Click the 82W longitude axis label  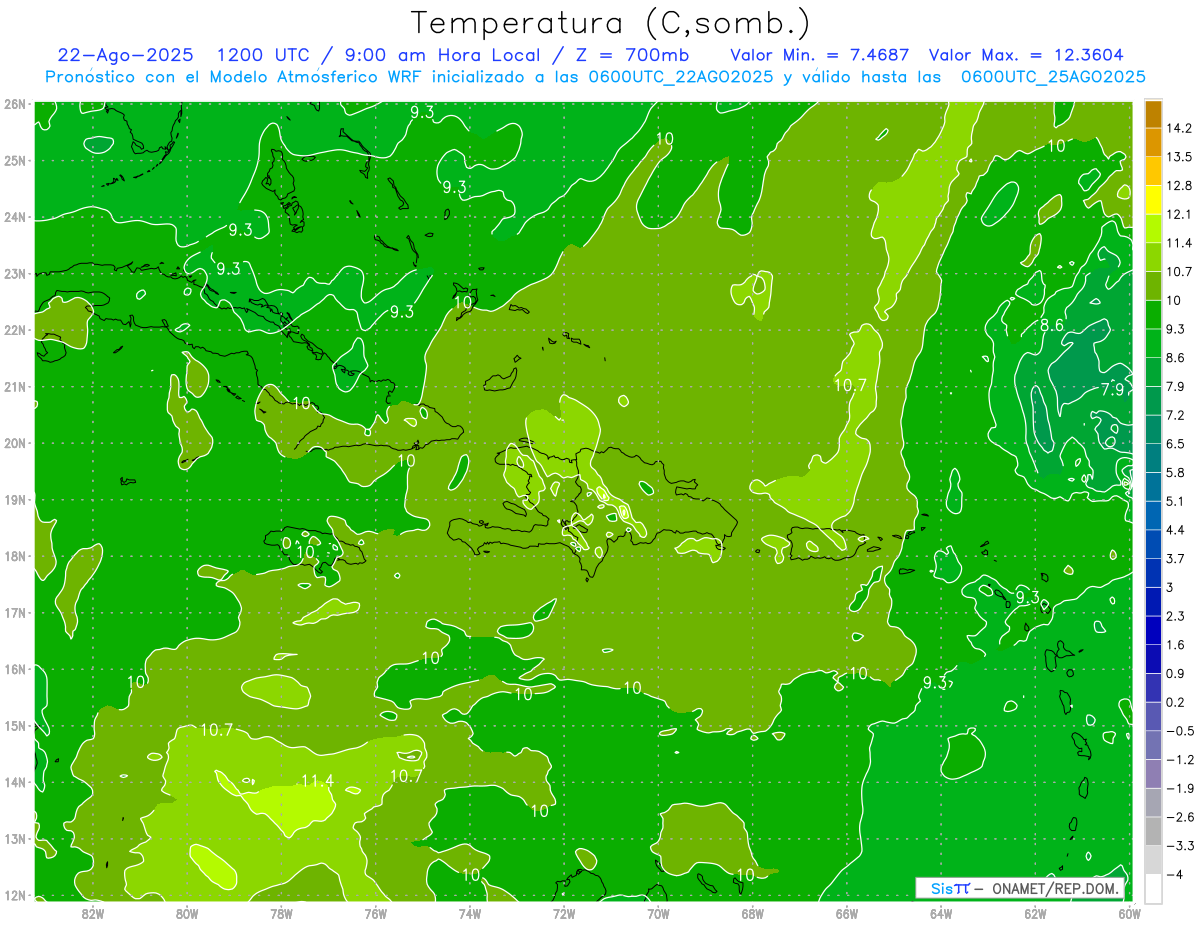pos(92,913)
